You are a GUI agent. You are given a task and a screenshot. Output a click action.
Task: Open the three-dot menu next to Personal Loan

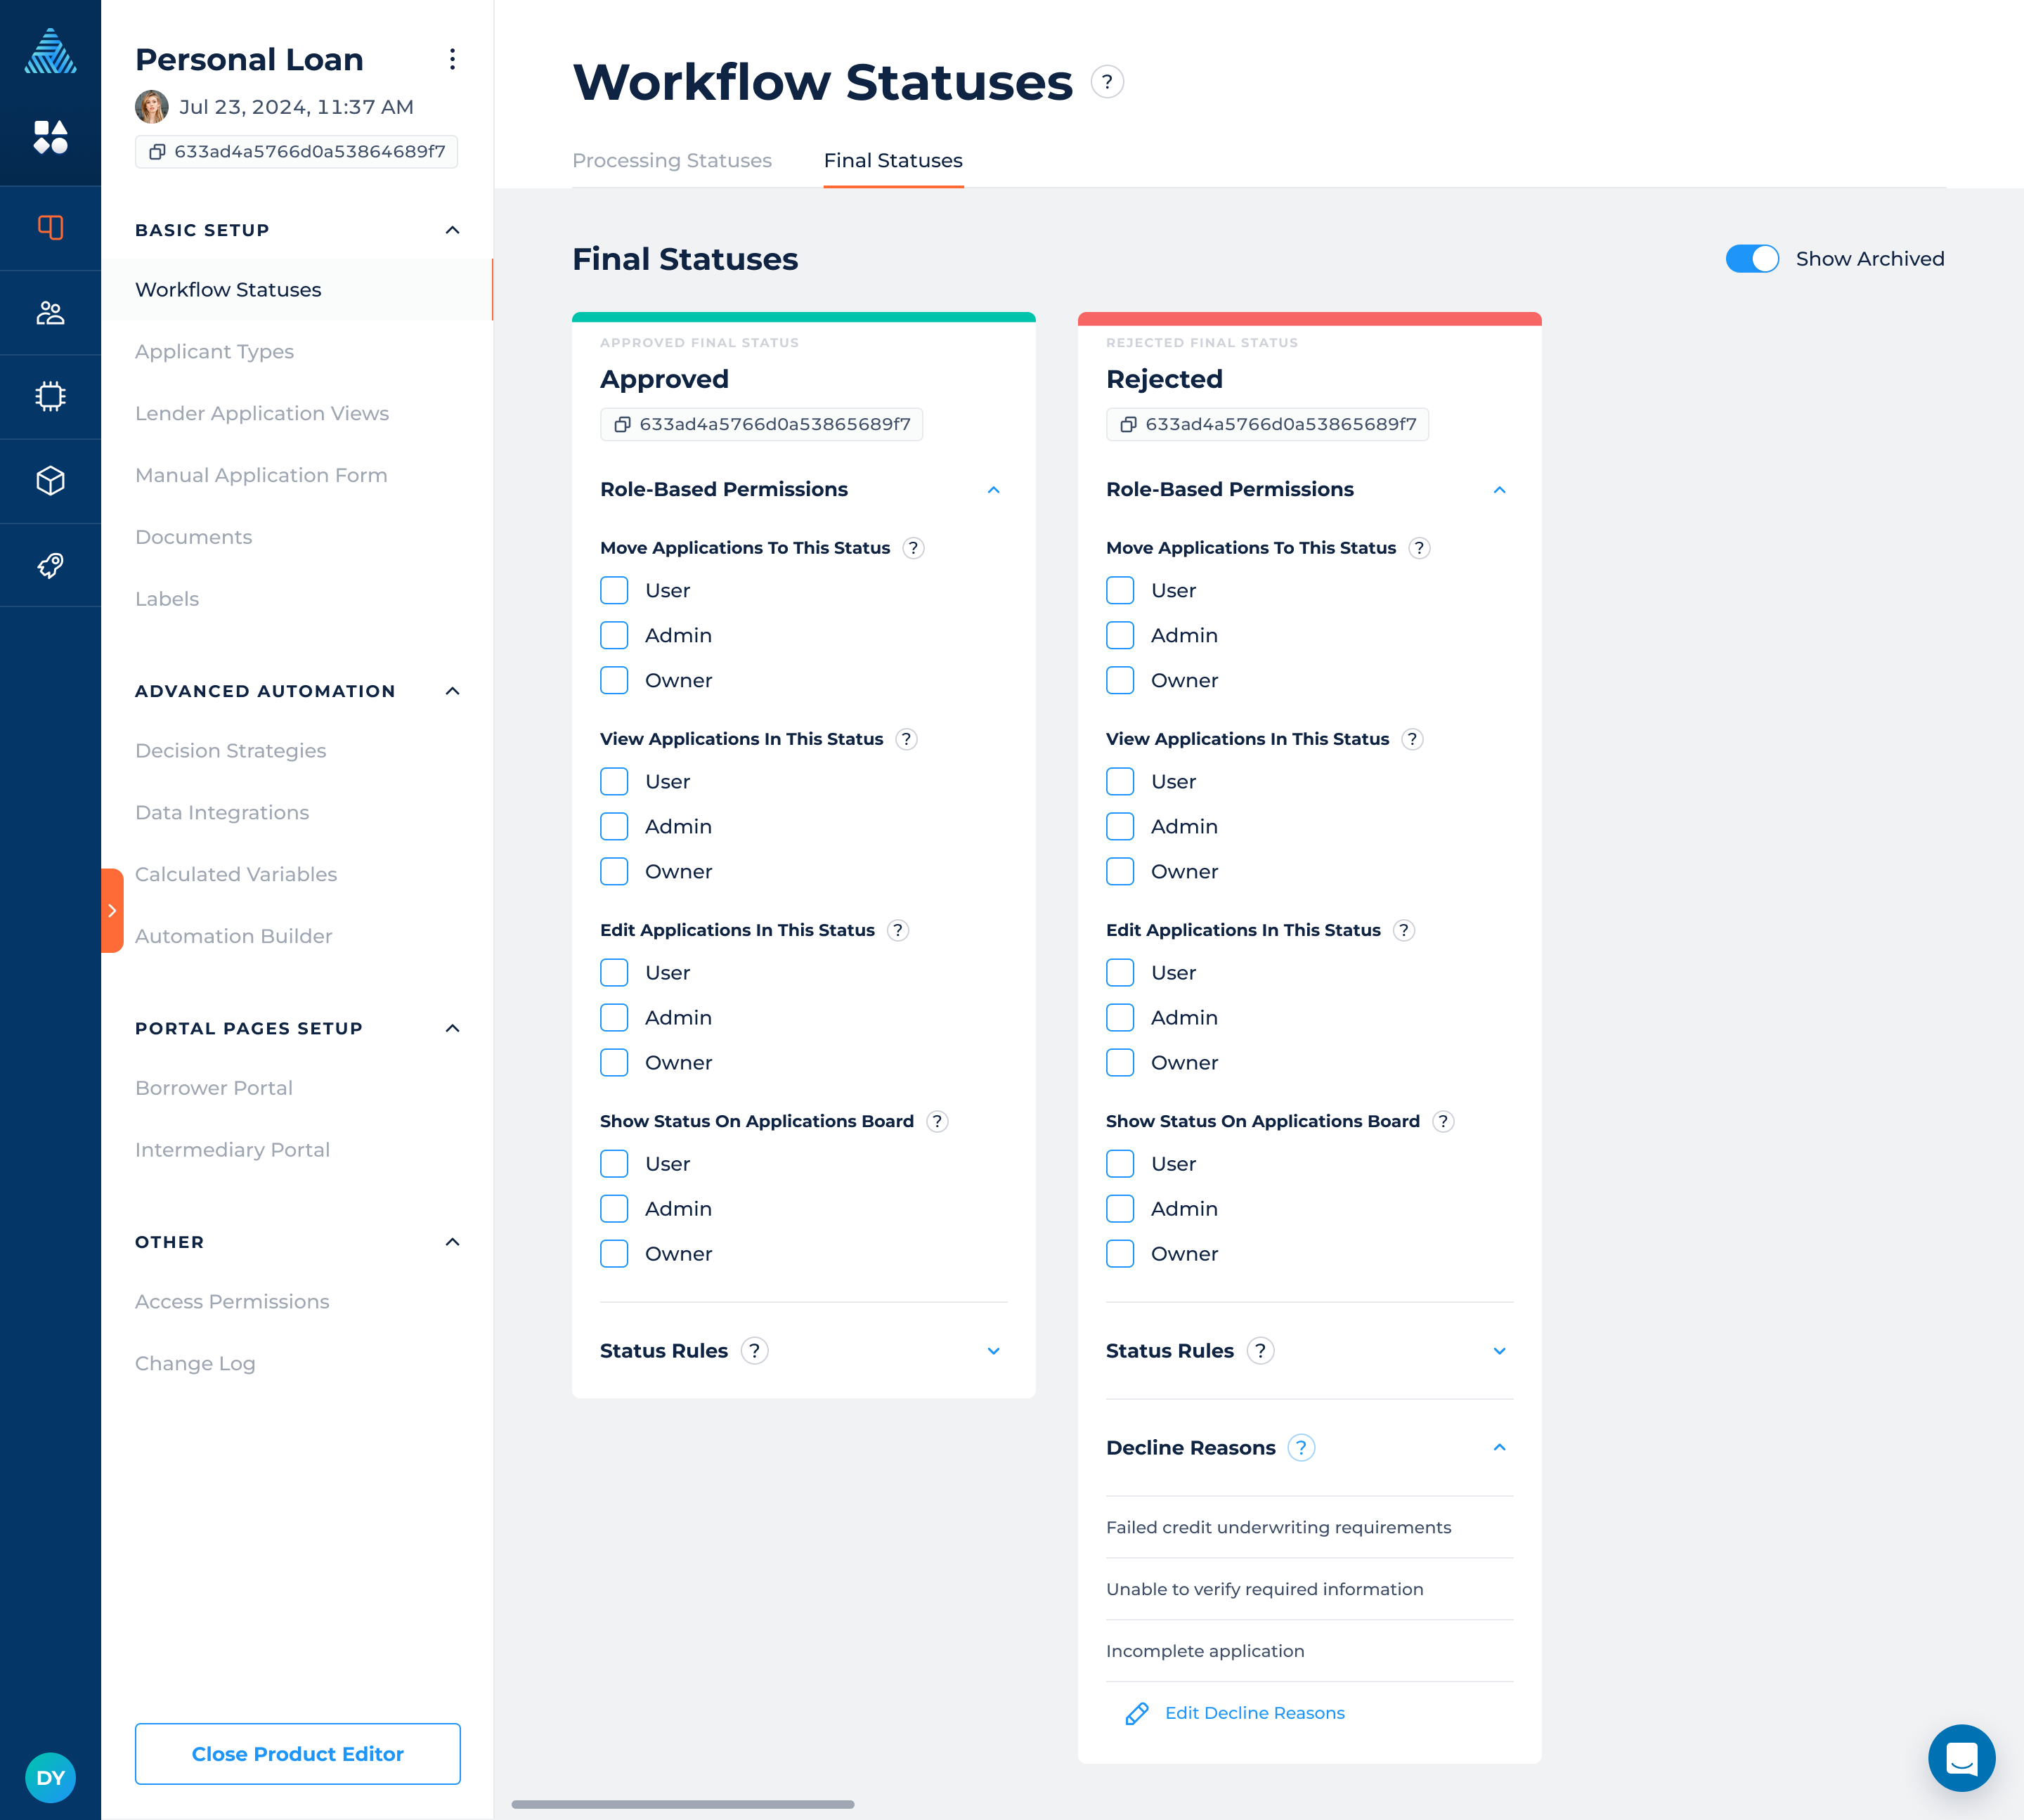(452, 60)
